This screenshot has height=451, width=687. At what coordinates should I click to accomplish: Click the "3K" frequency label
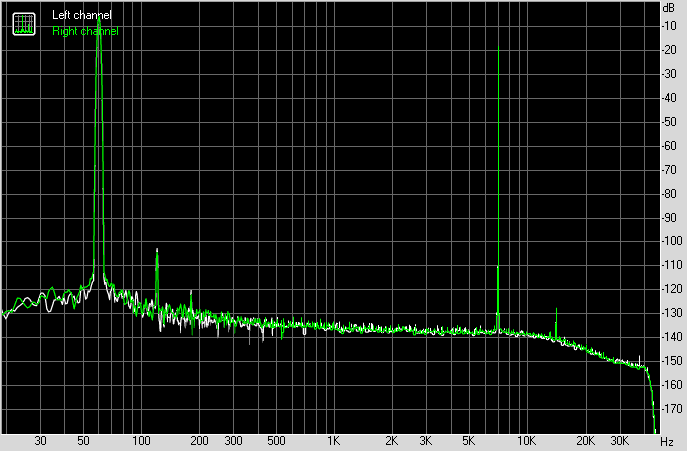[426, 441]
